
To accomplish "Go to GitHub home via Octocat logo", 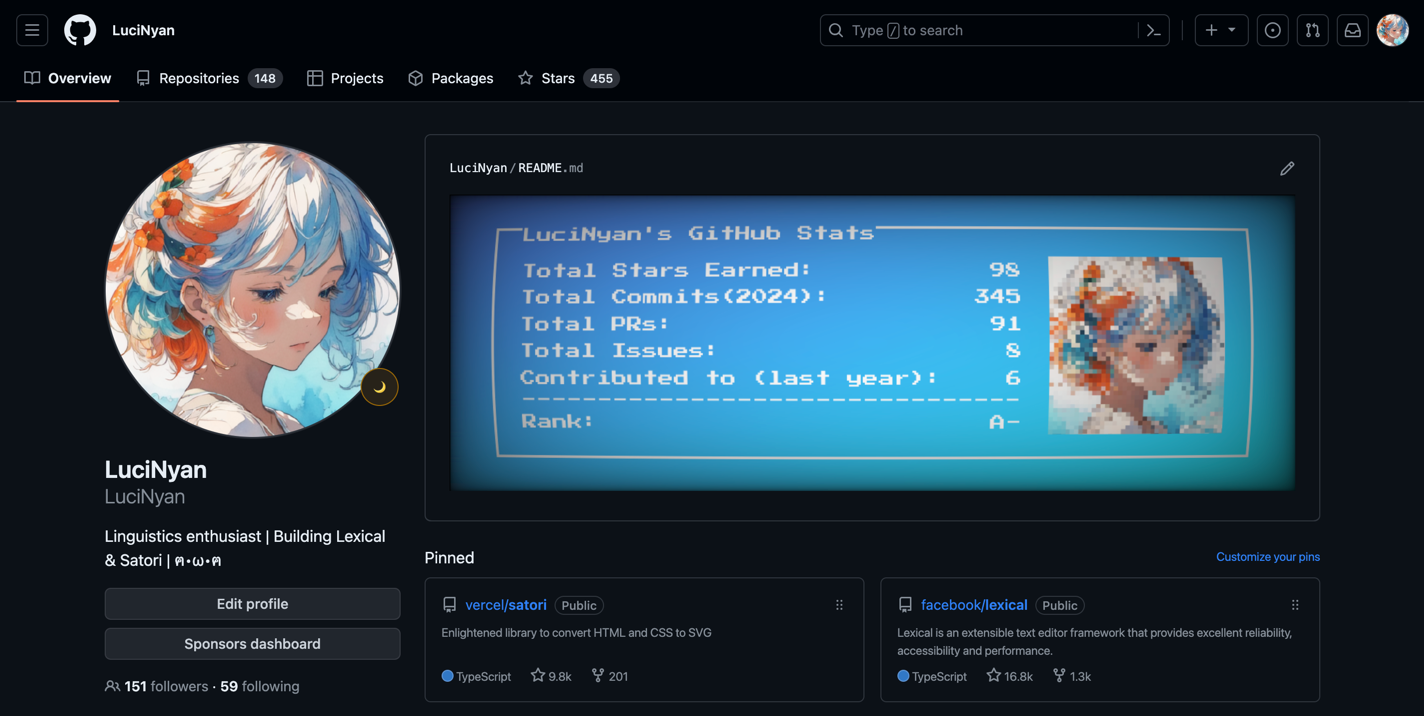I will click(80, 30).
